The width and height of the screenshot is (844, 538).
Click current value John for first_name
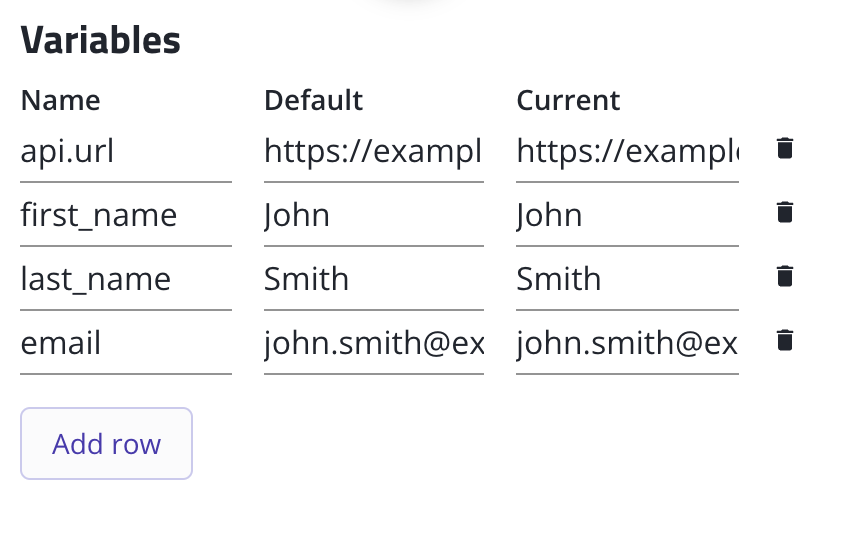627,215
